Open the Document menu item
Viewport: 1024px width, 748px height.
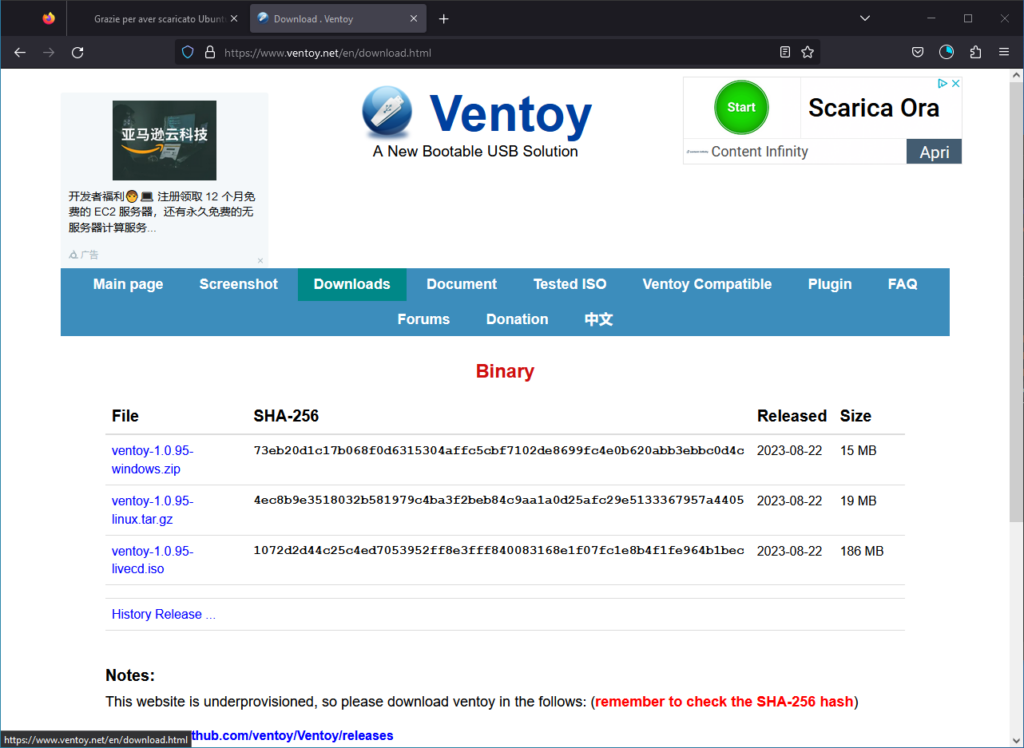462,284
